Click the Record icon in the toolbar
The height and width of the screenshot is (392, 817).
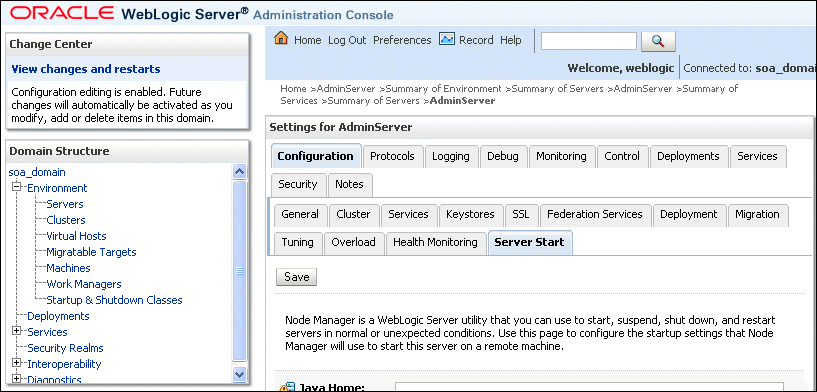[447, 40]
